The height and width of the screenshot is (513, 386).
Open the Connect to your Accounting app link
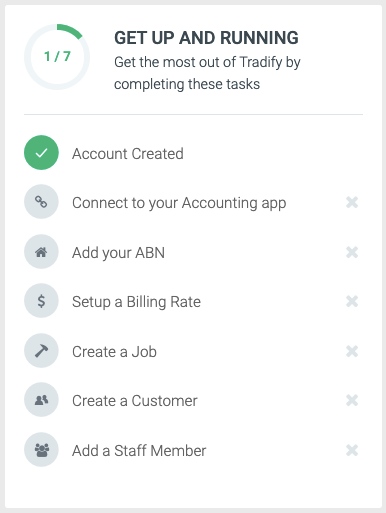click(x=179, y=203)
